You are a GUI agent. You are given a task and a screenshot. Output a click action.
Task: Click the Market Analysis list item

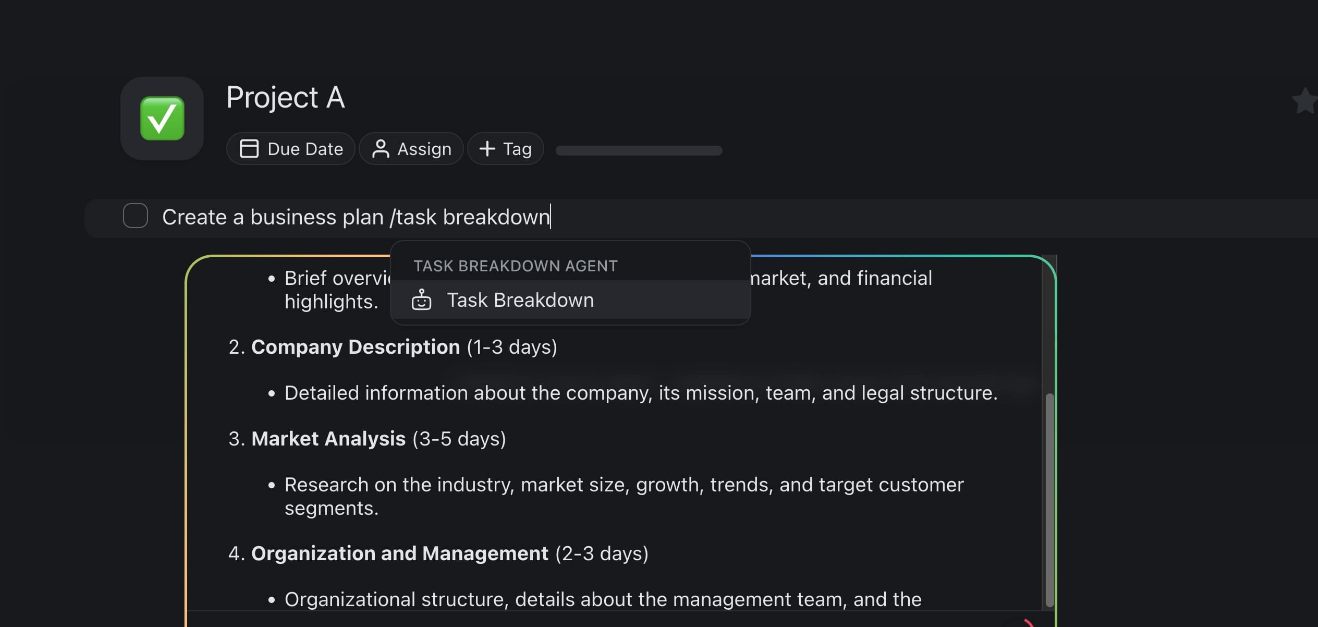point(328,438)
